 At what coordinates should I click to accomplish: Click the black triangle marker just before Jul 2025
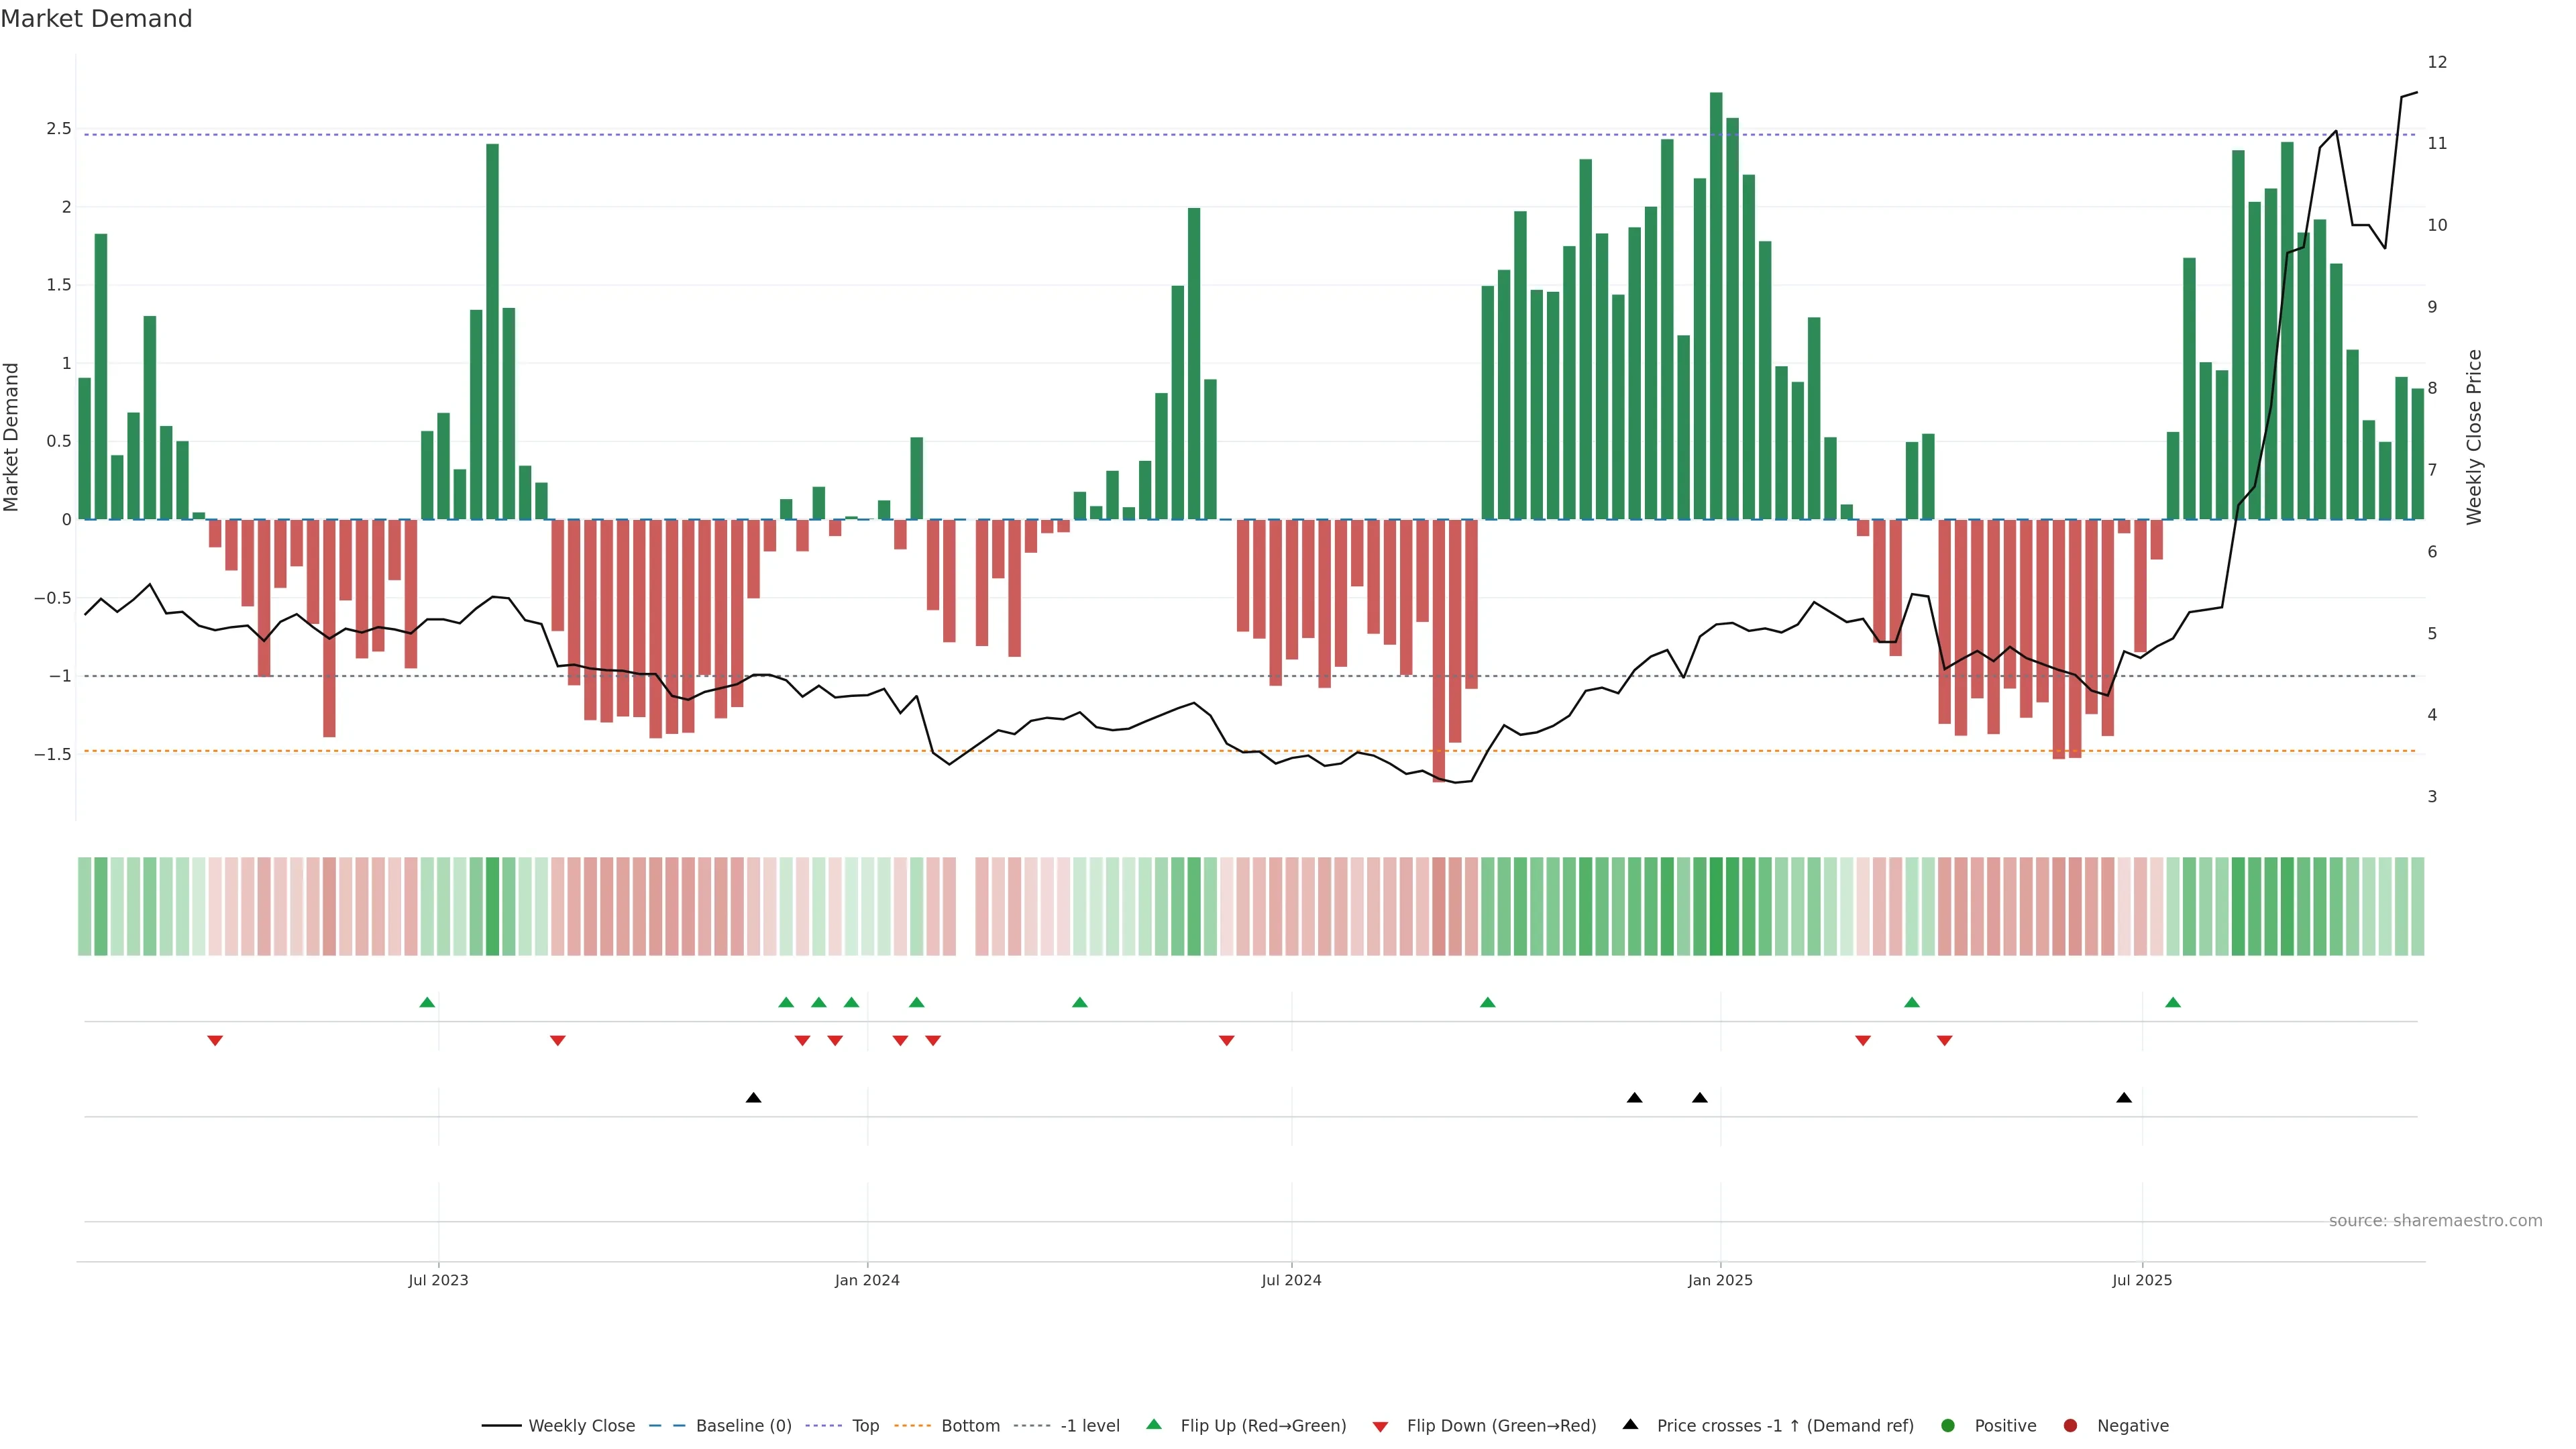(x=2124, y=1098)
